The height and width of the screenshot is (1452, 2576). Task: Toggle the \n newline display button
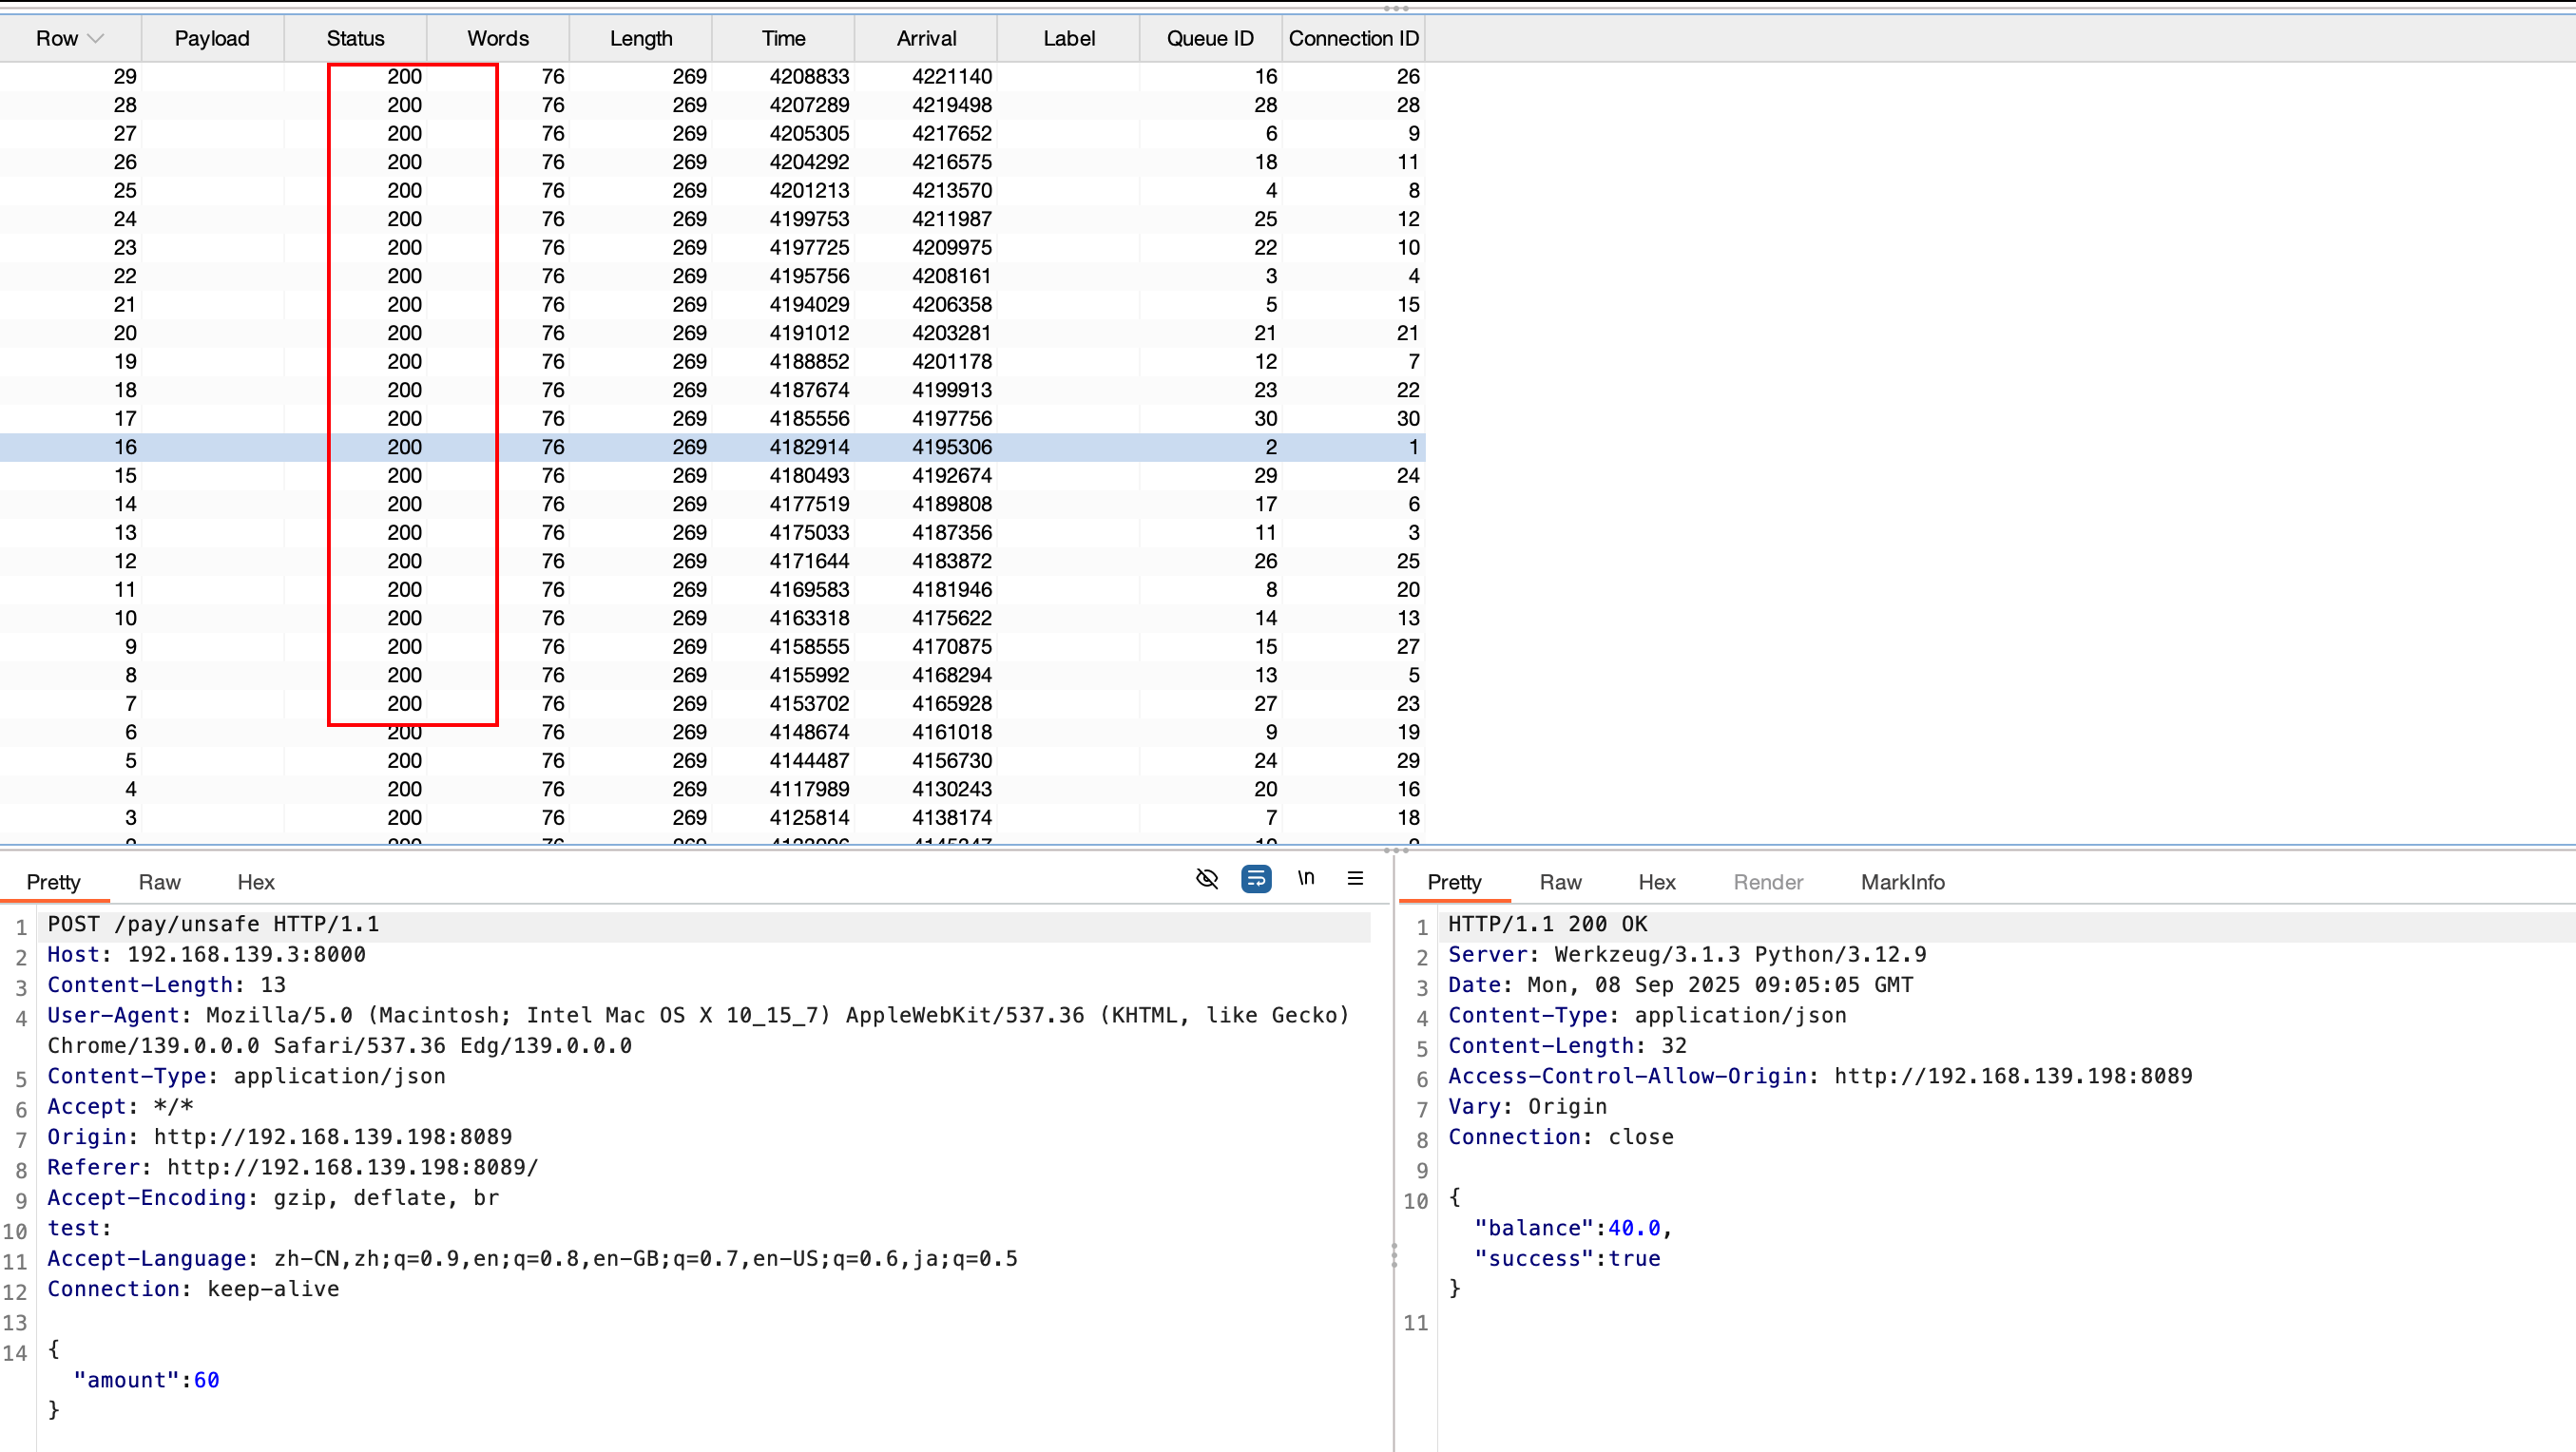pyautogui.click(x=1306, y=879)
